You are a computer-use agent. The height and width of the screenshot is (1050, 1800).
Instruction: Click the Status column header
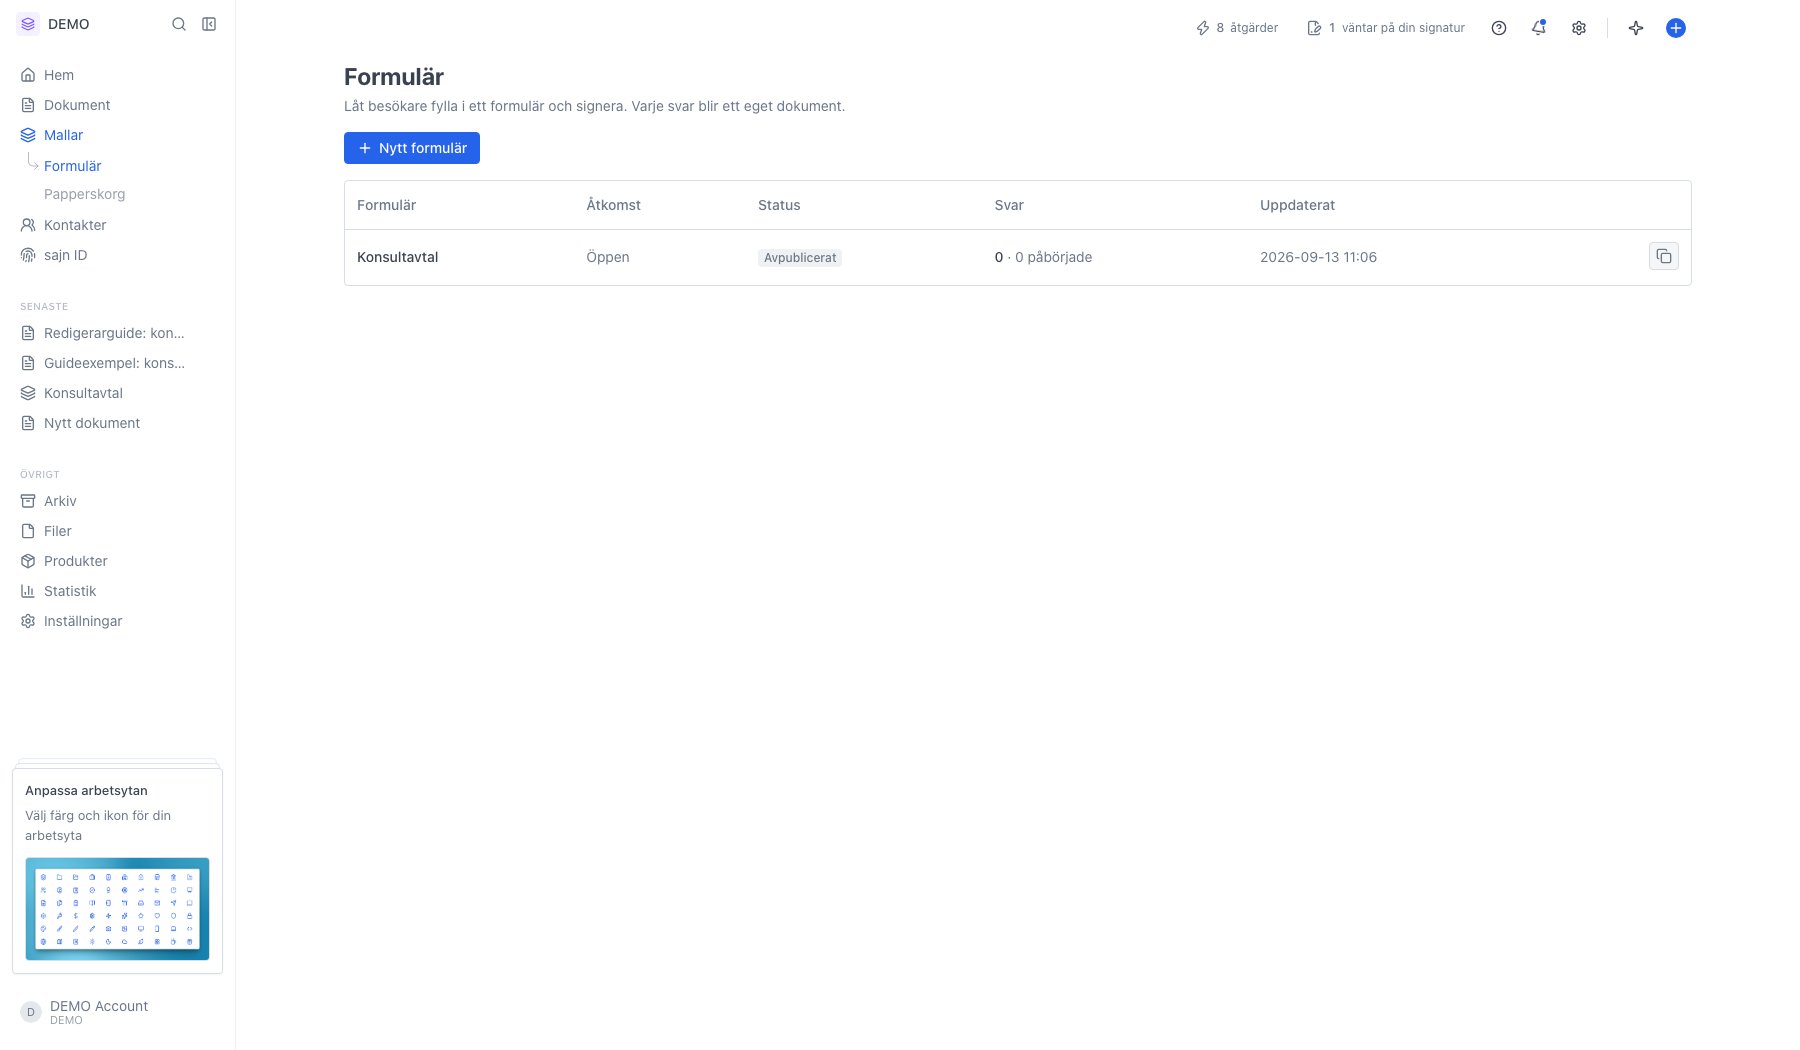779,205
